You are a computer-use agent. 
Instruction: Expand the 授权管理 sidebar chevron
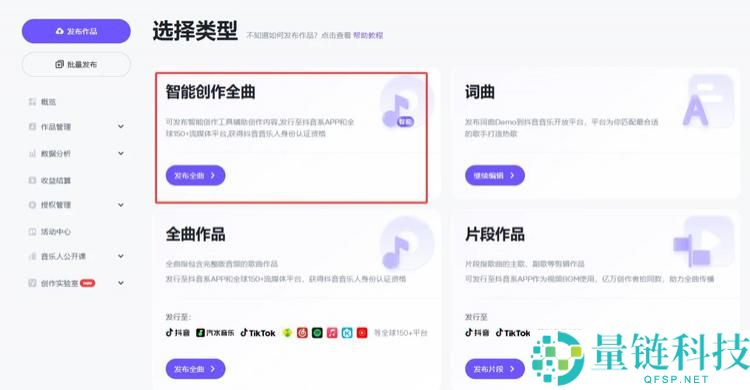pyautogui.click(x=121, y=205)
